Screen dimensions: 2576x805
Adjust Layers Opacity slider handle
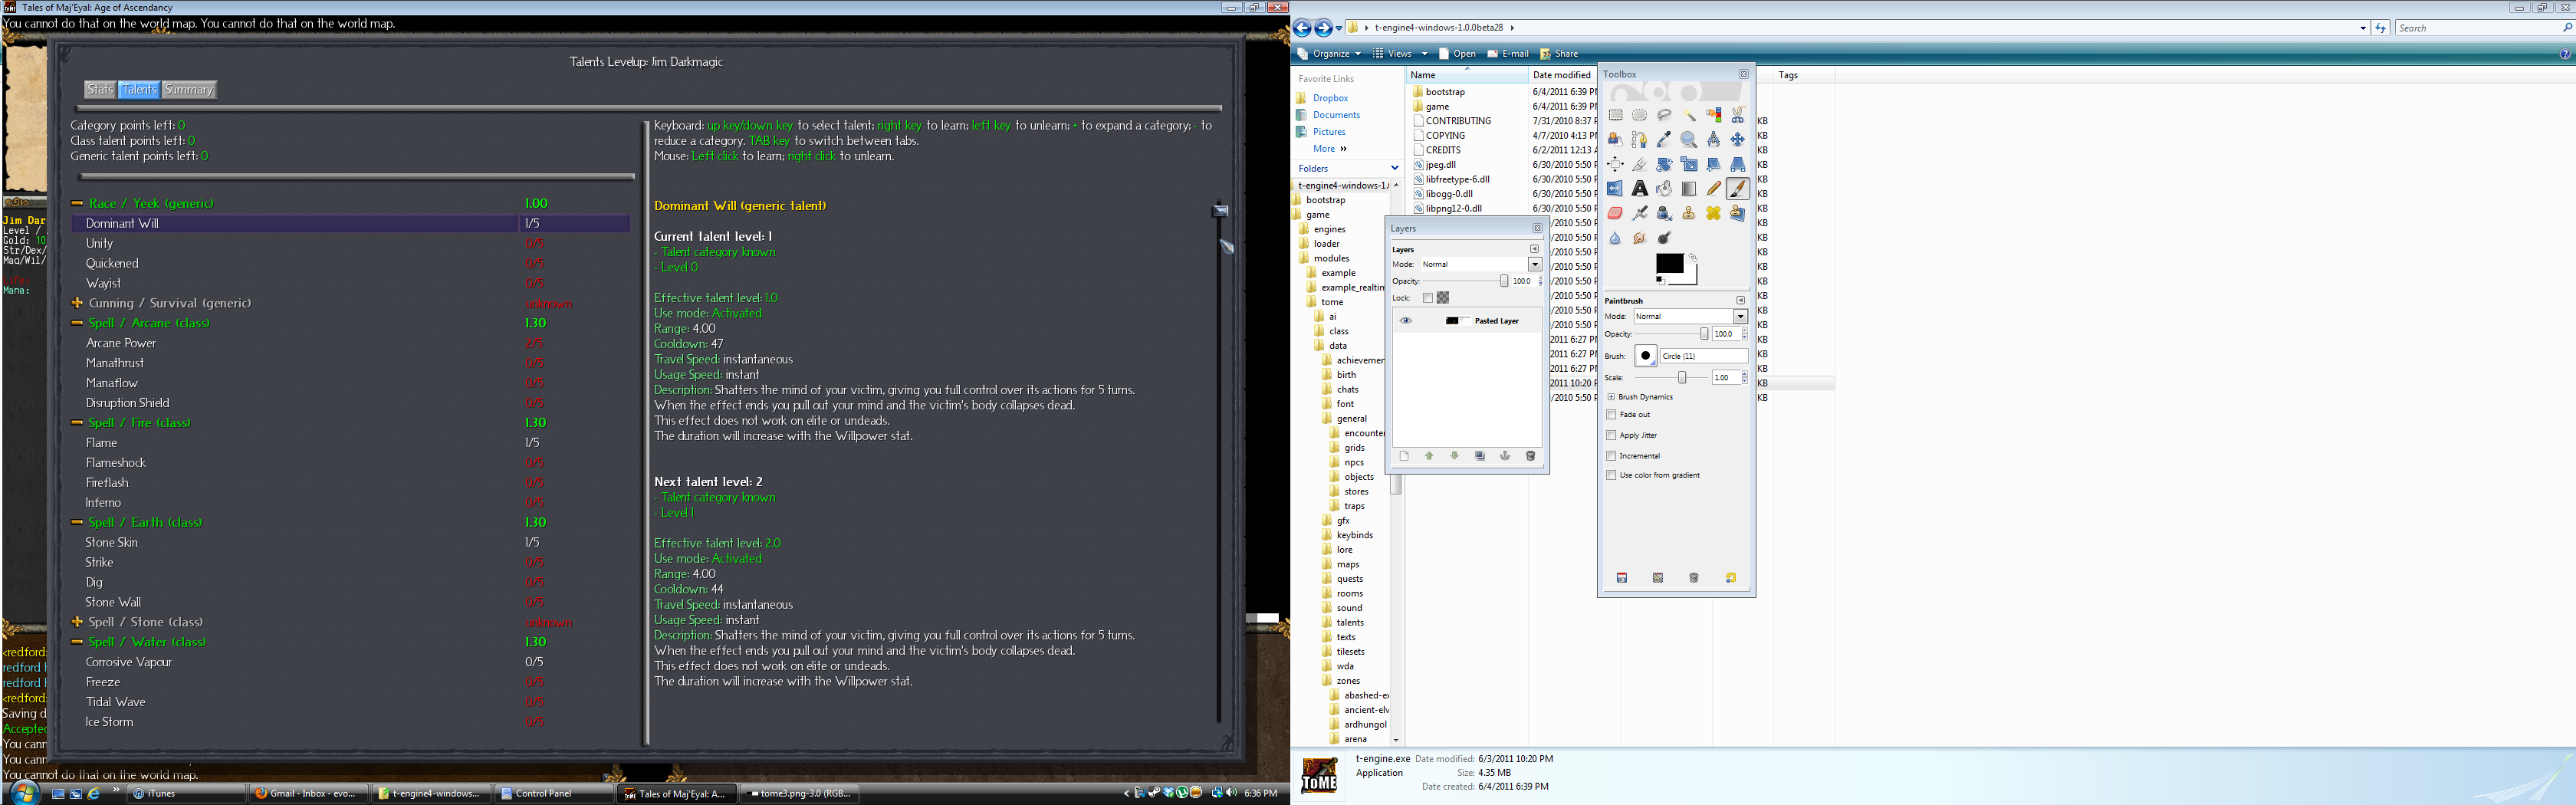tap(1504, 281)
